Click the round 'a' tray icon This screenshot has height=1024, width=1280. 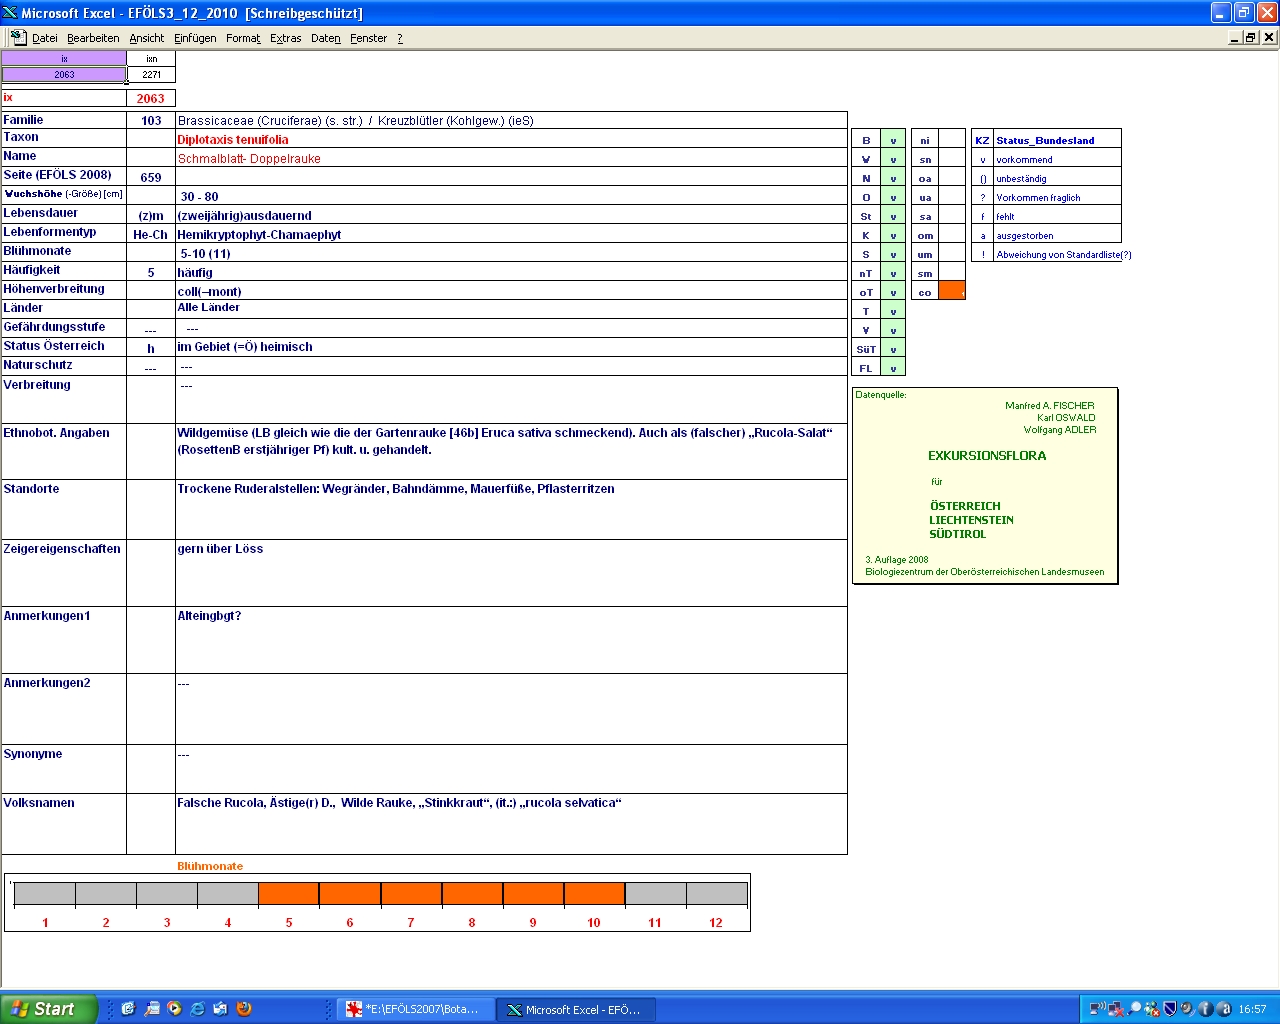point(1223,1009)
